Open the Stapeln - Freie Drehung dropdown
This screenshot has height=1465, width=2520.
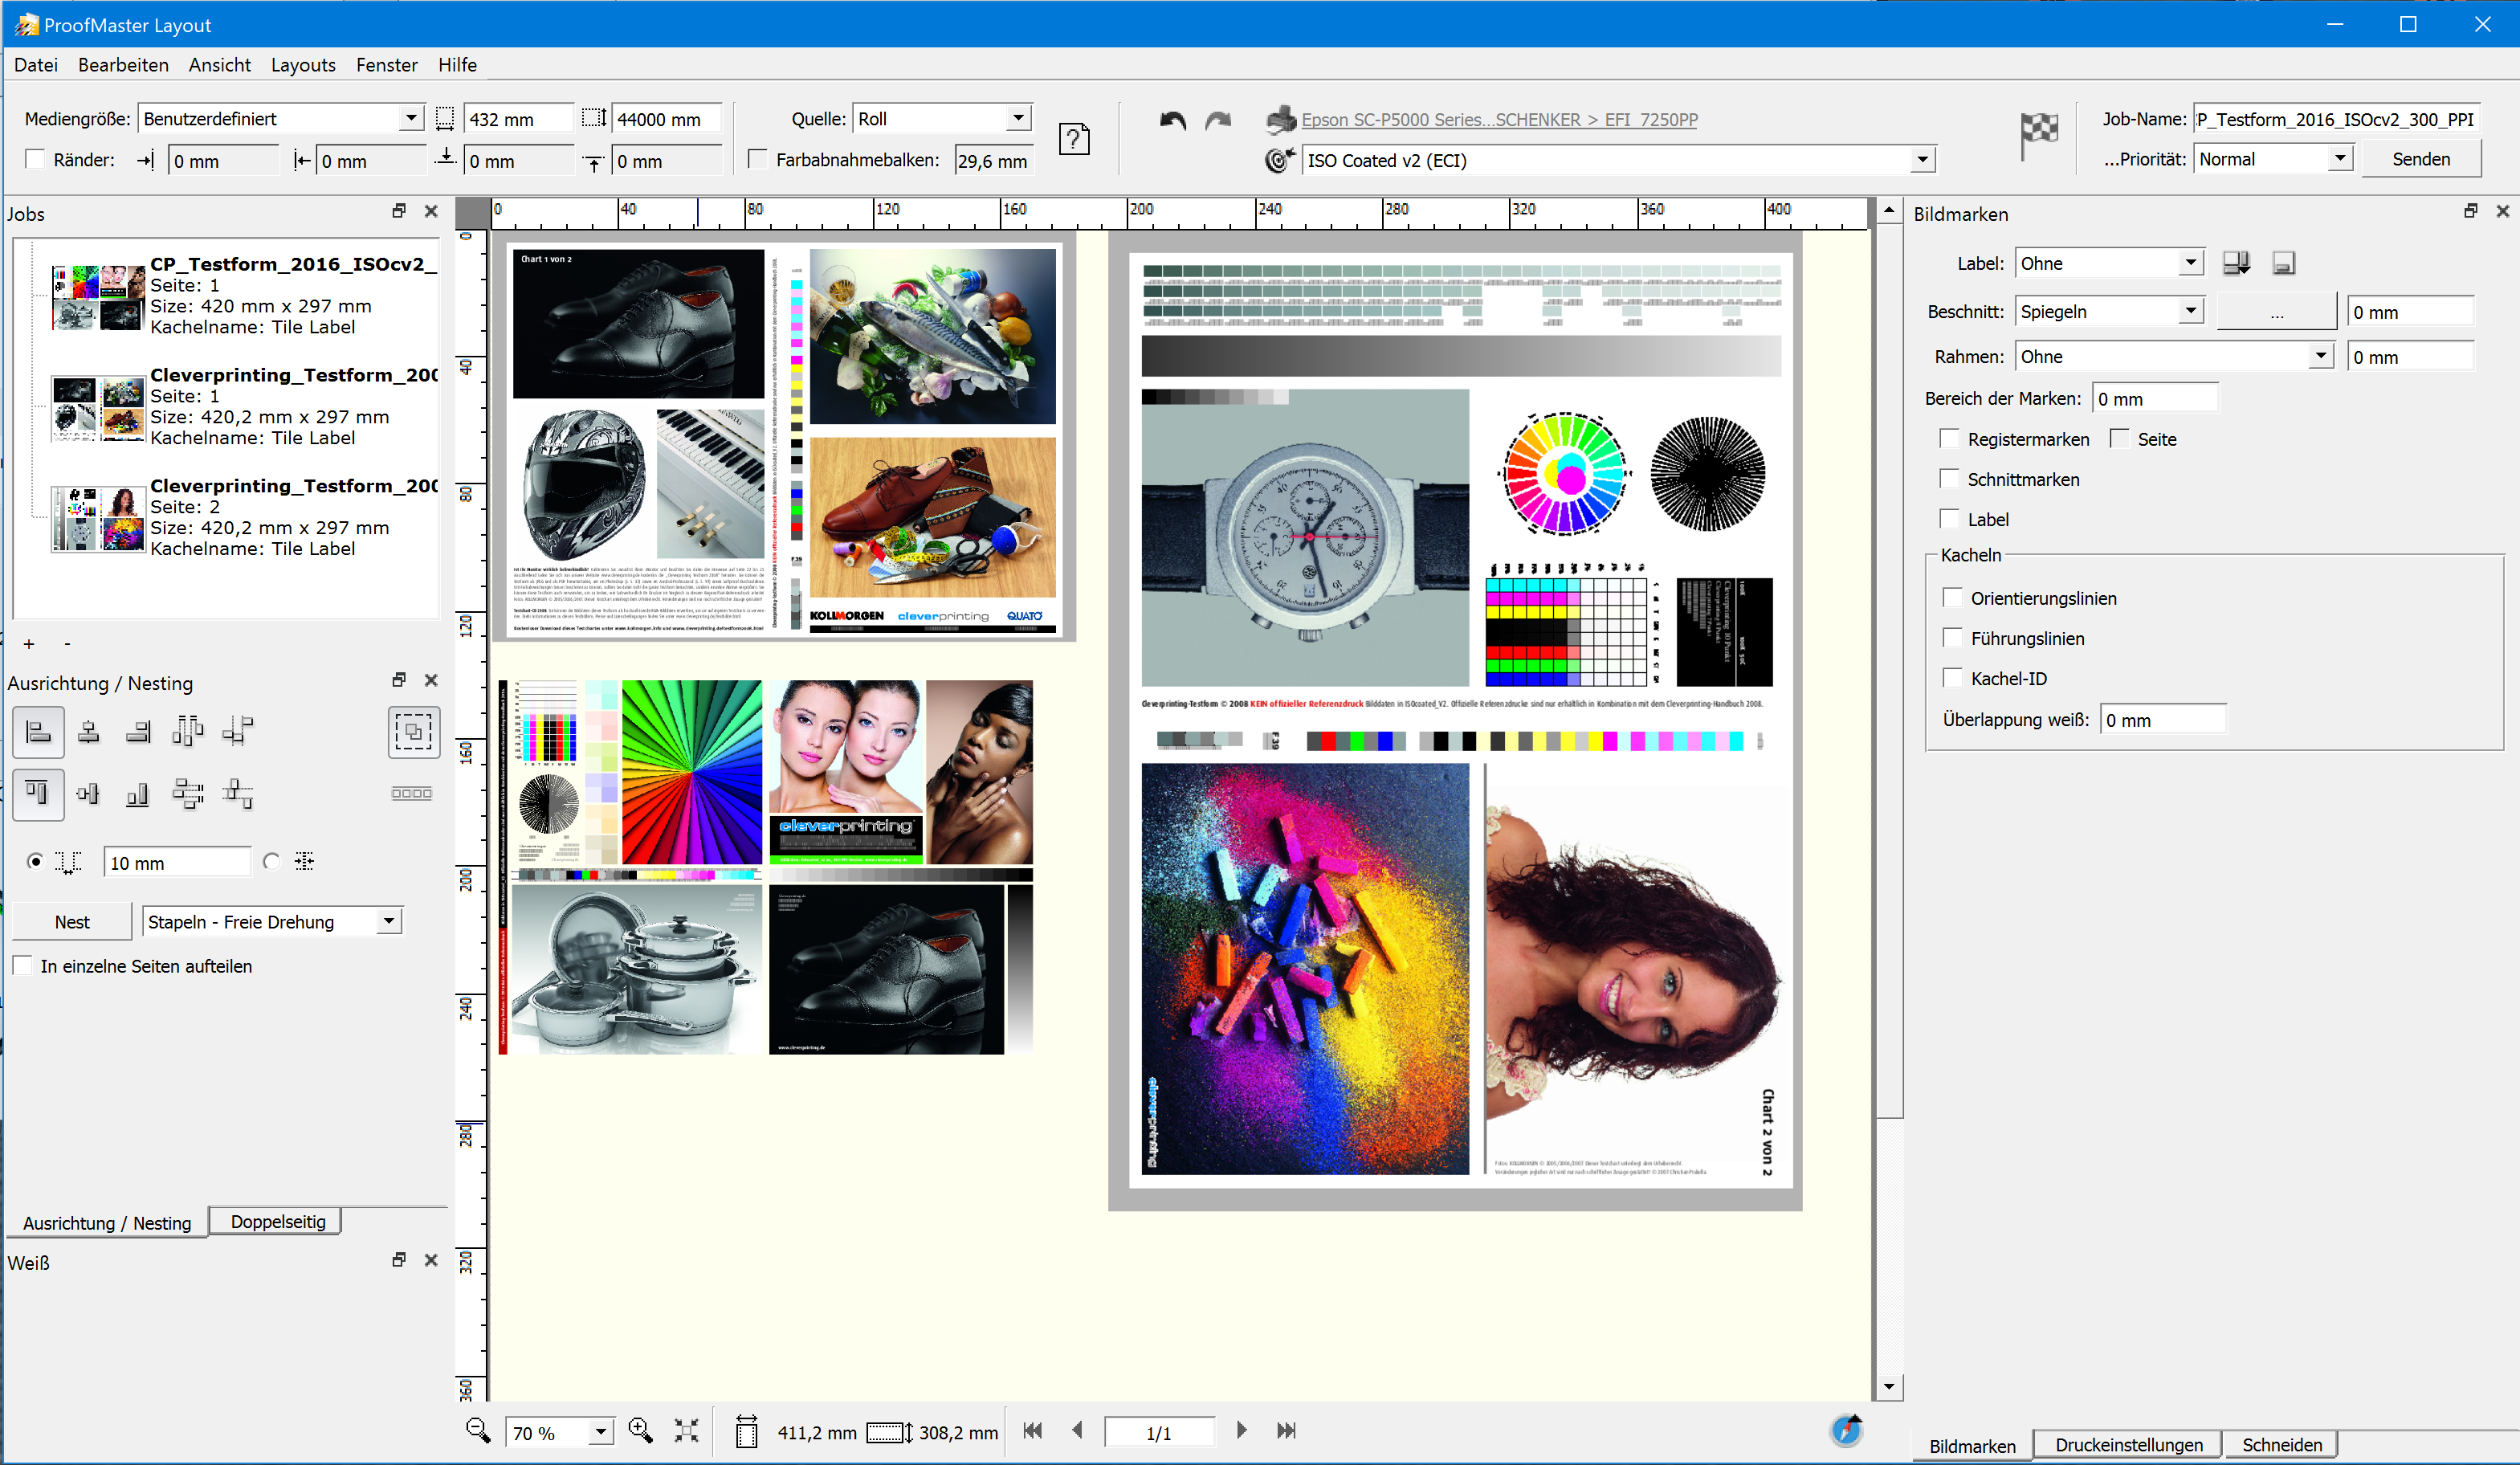[388, 921]
